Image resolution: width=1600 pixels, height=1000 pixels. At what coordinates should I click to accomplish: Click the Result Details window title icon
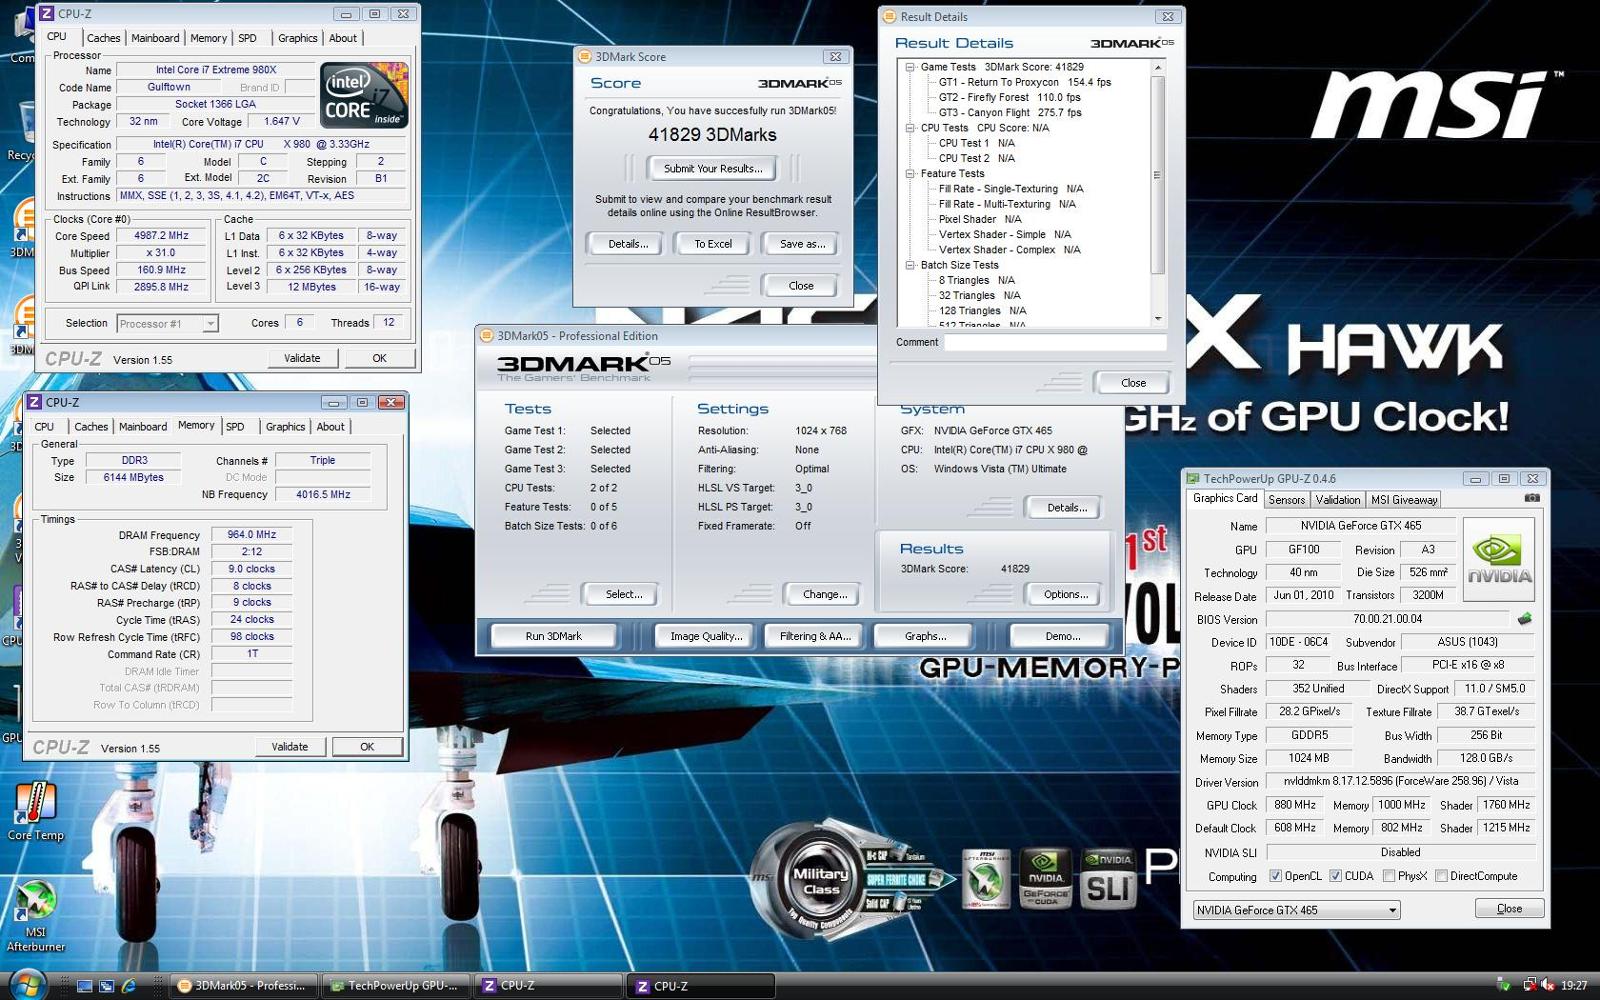coord(890,17)
